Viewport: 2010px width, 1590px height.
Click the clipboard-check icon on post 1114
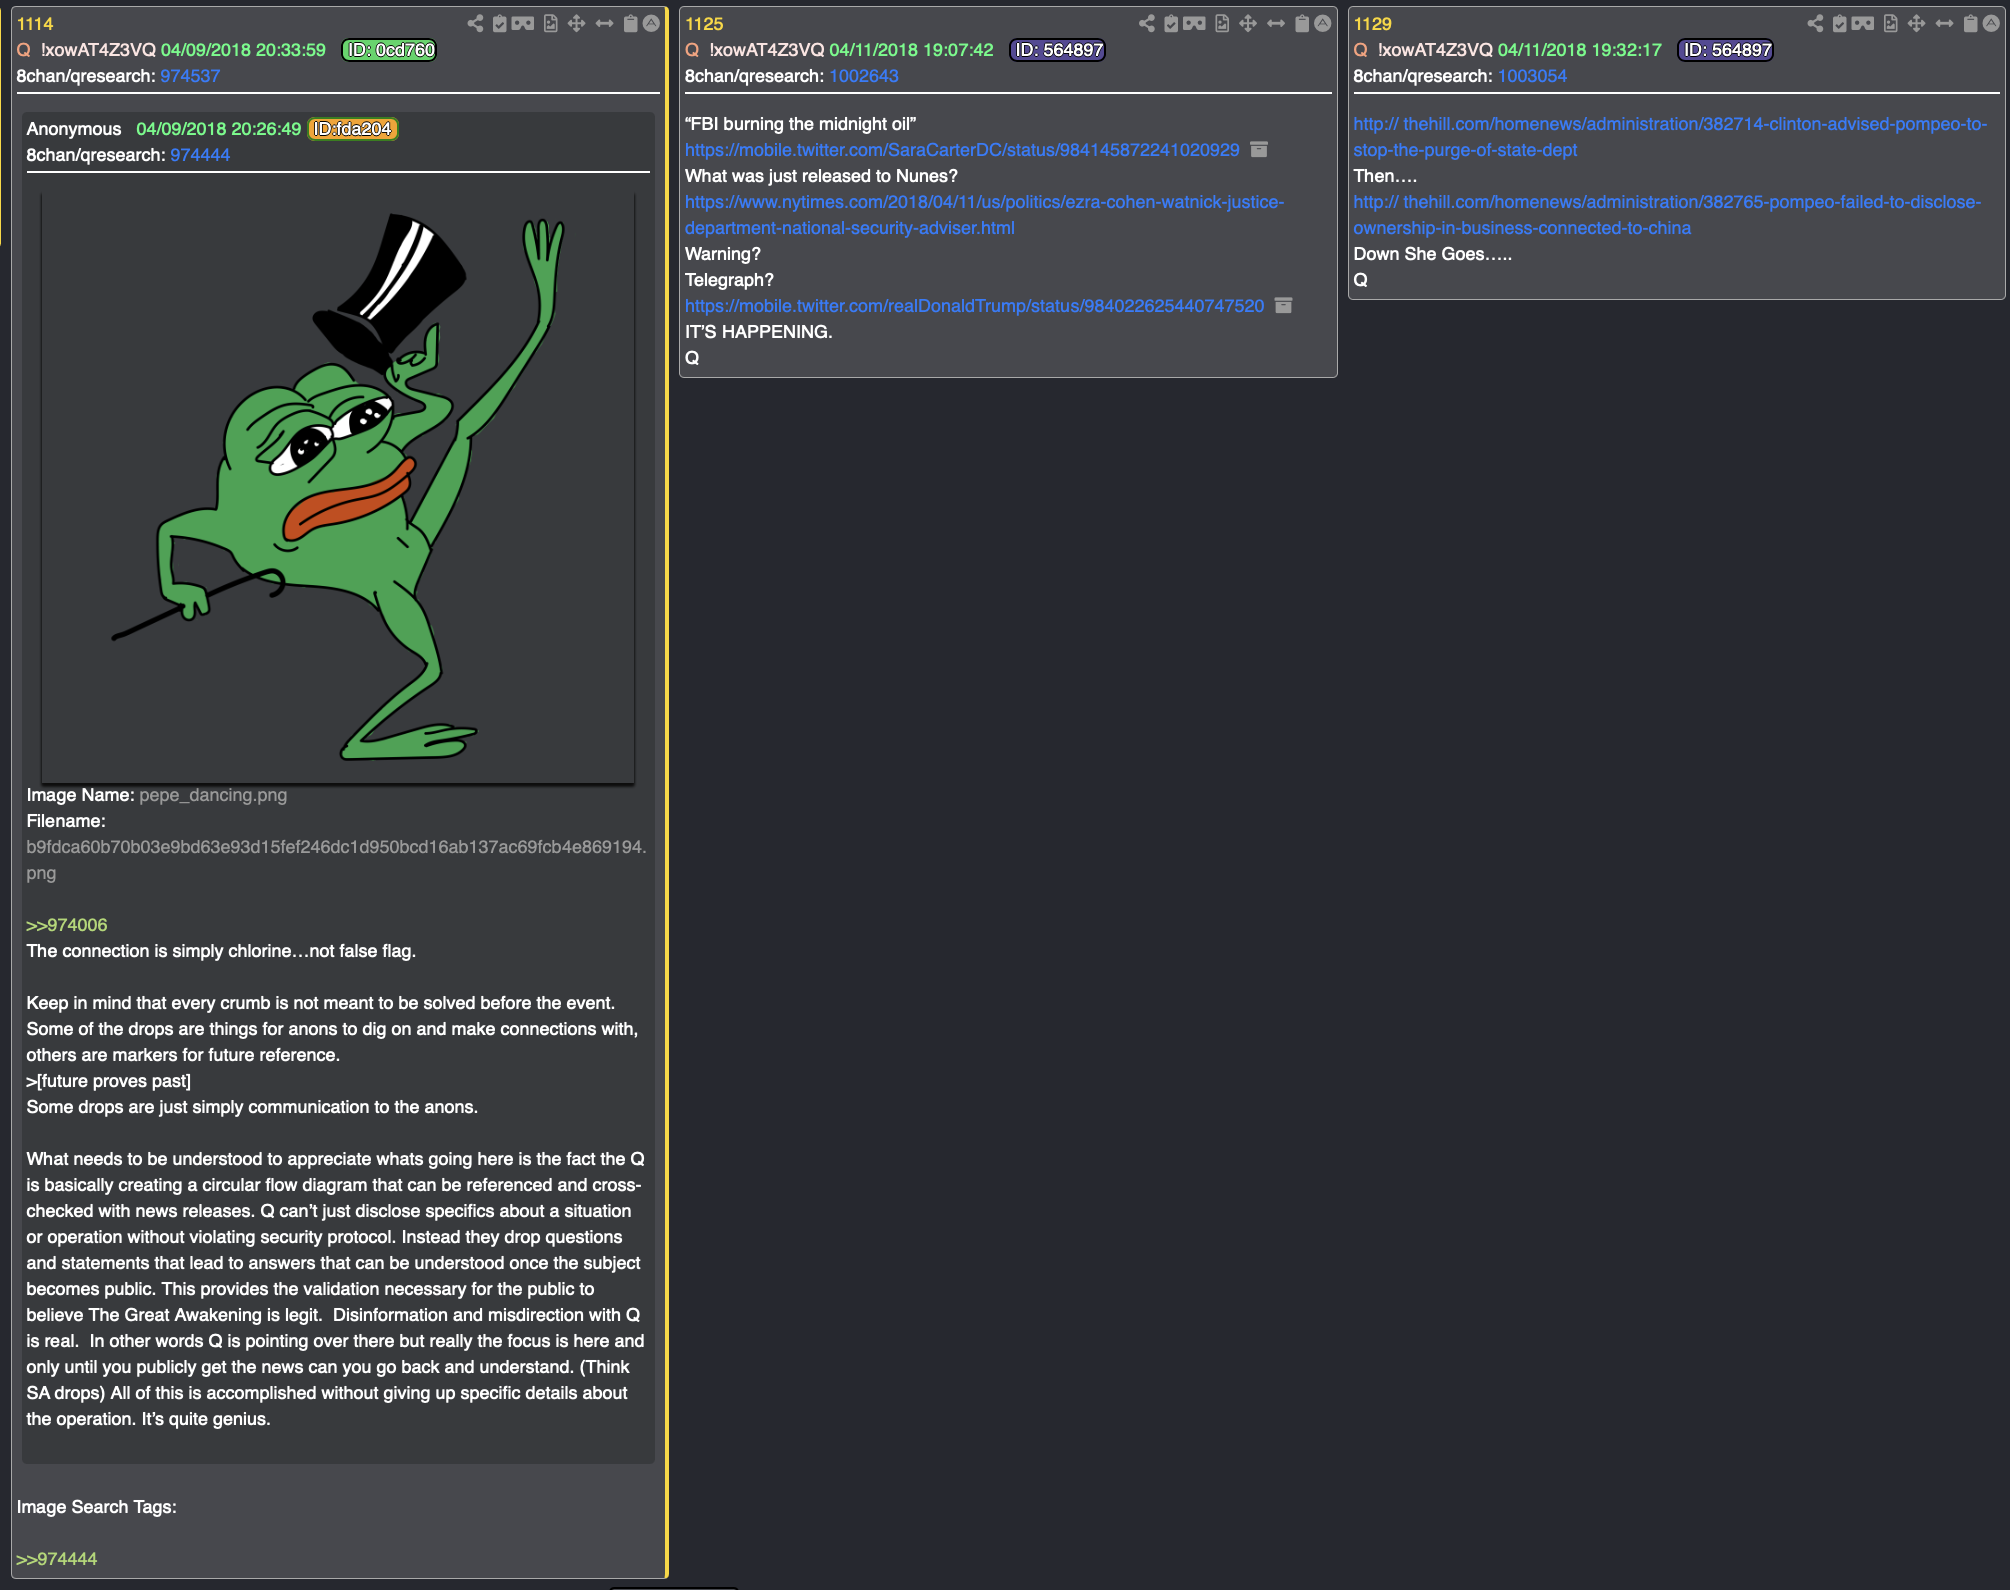499,23
